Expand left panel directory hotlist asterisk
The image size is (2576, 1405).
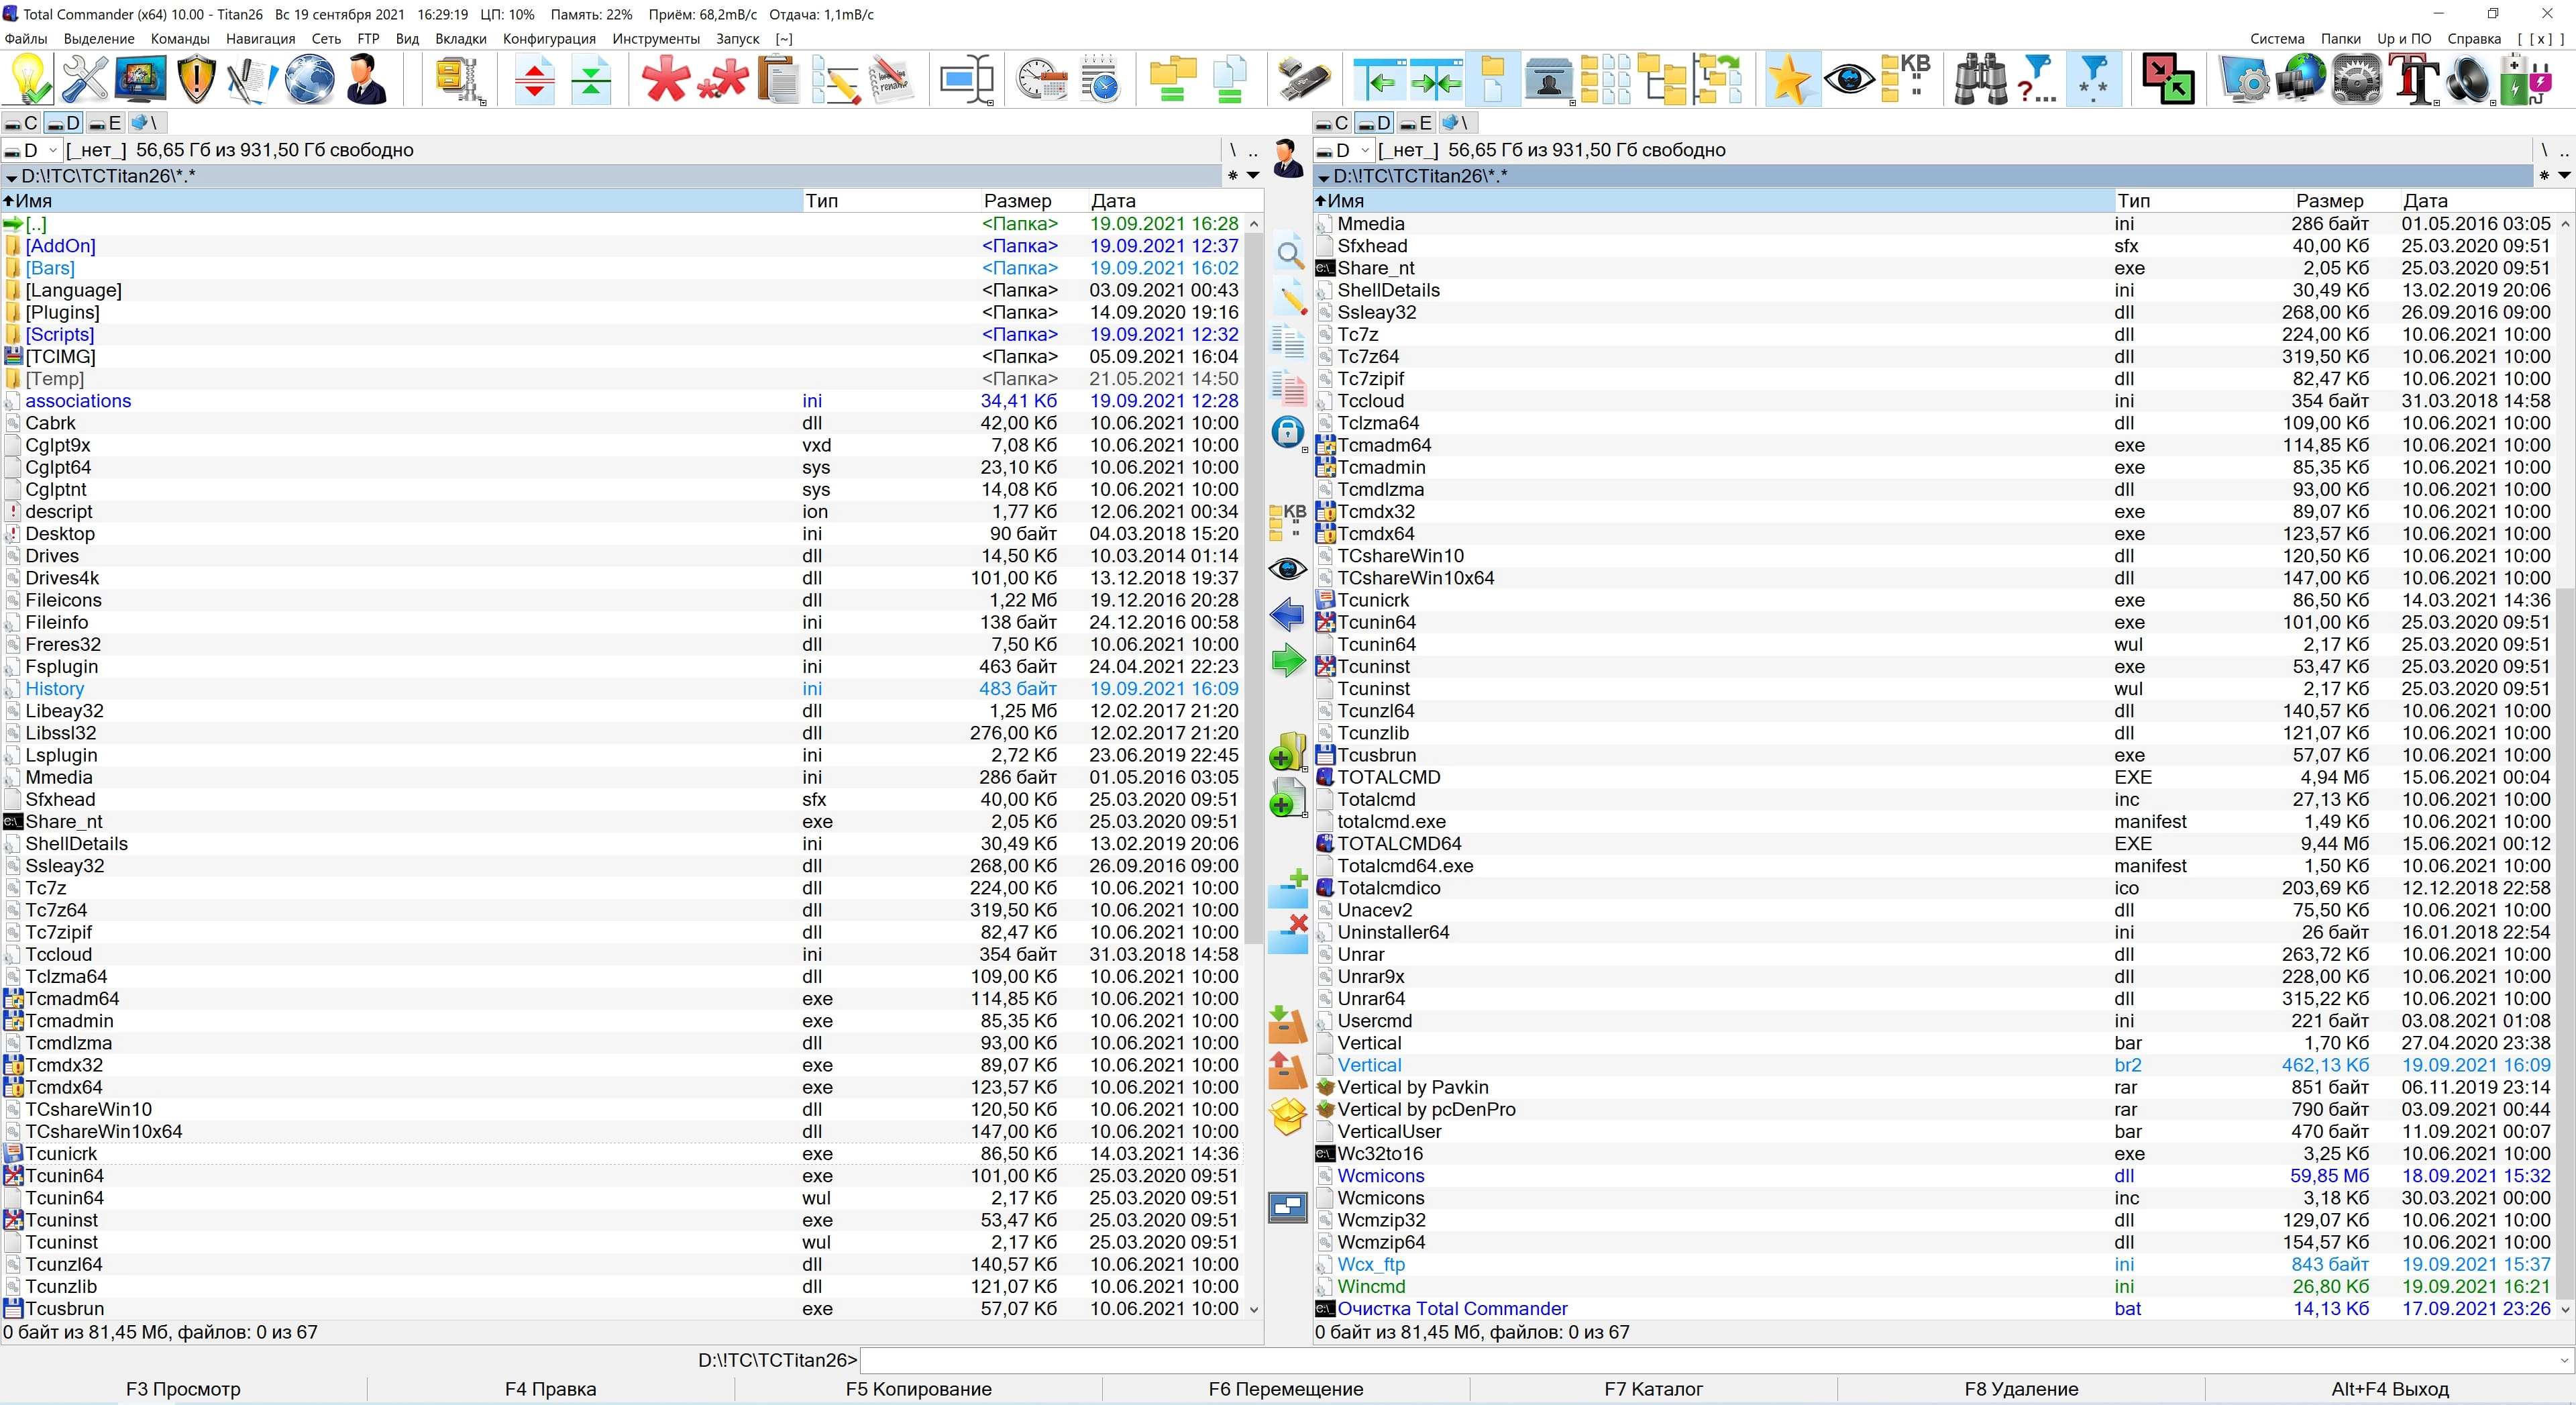click(x=1233, y=176)
